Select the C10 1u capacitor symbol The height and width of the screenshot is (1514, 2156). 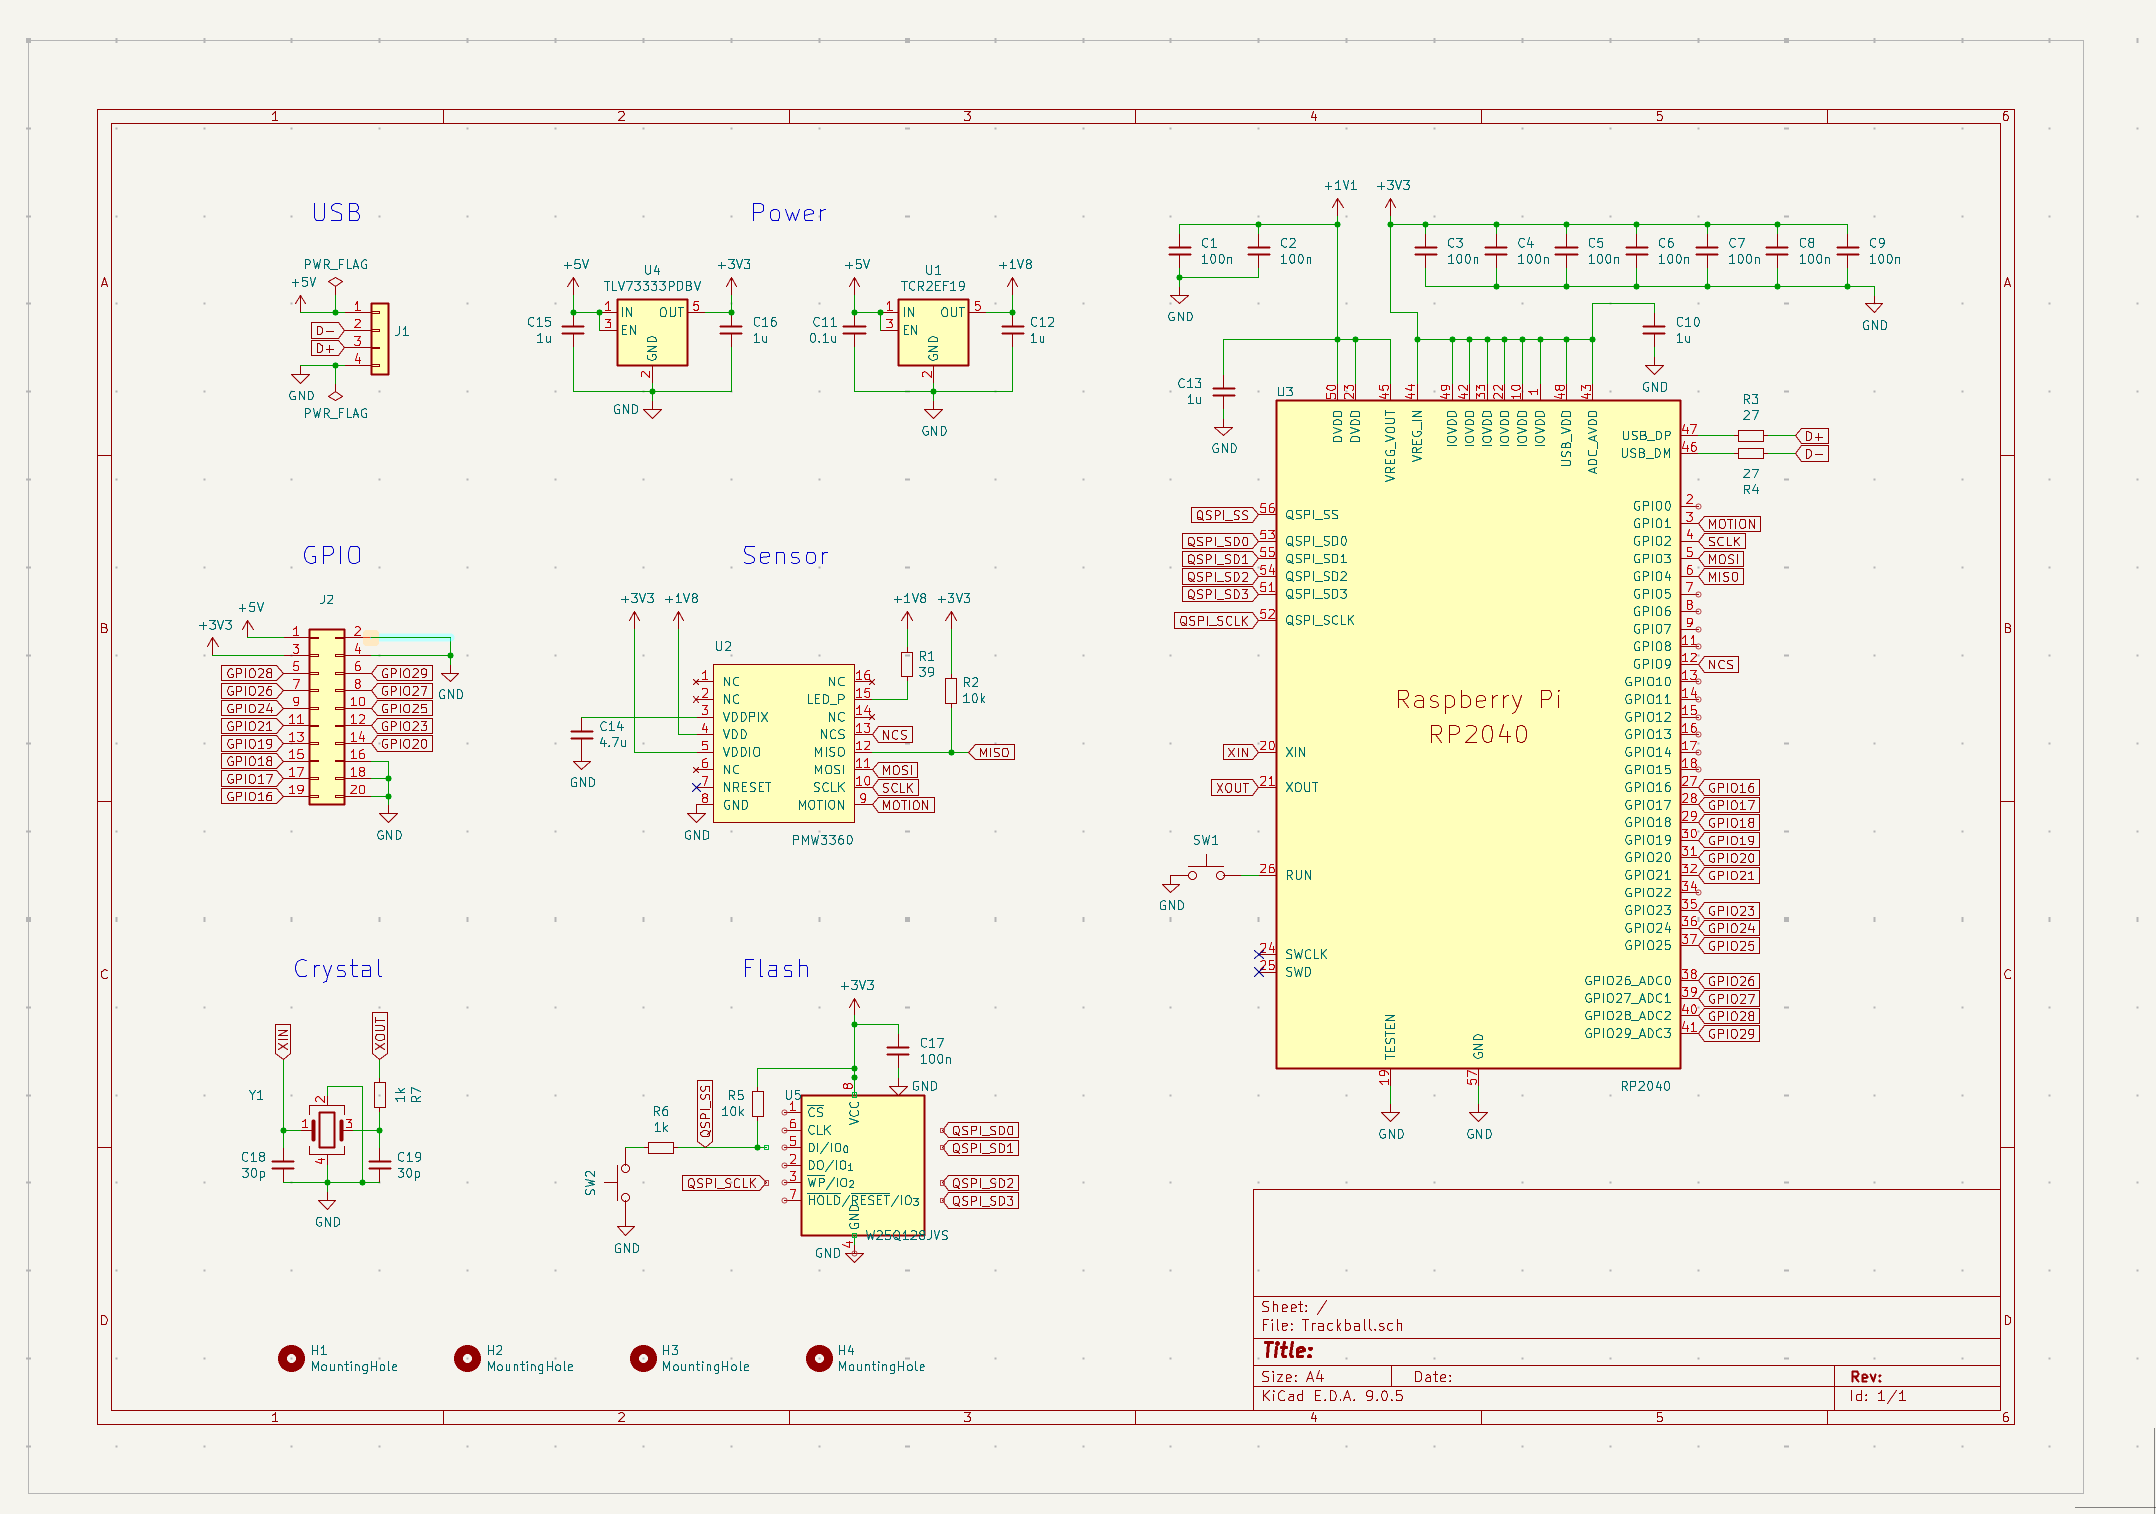(1654, 331)
